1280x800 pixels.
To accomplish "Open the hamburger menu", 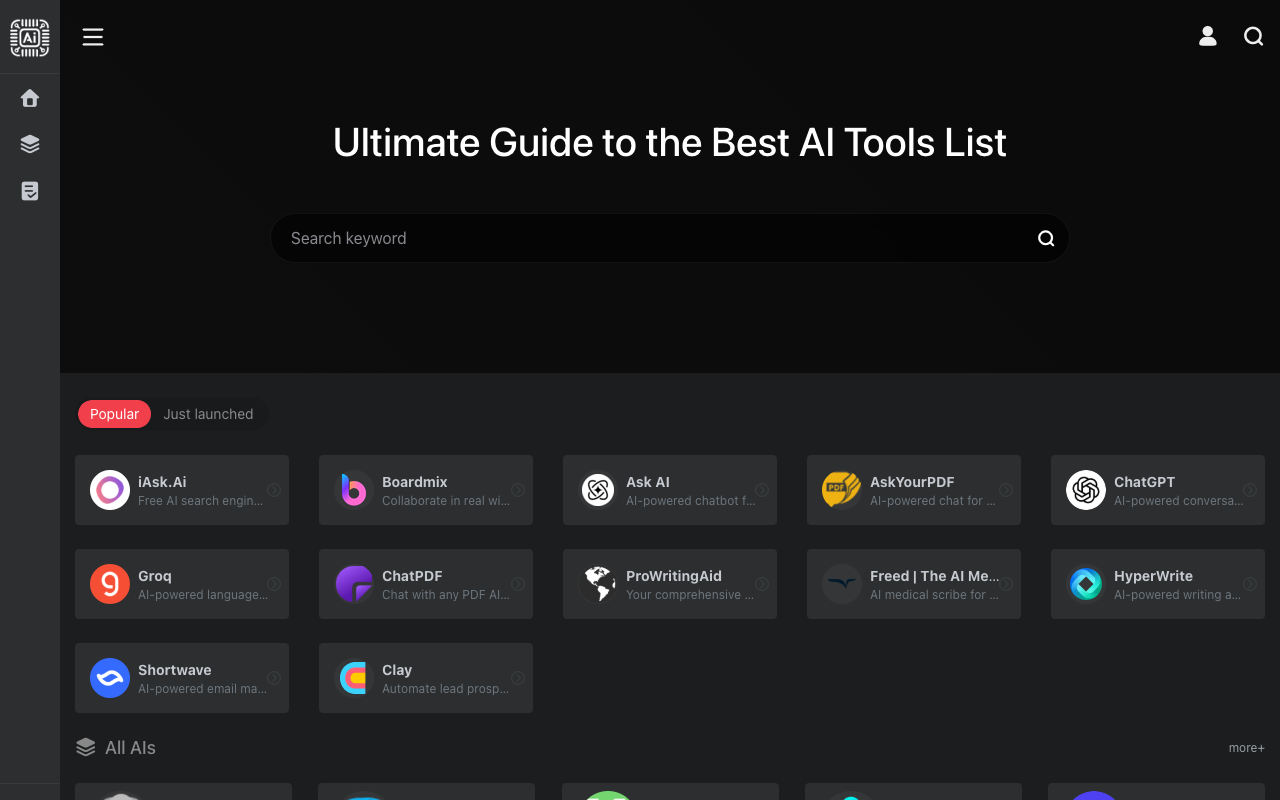I will coord(93,37).
